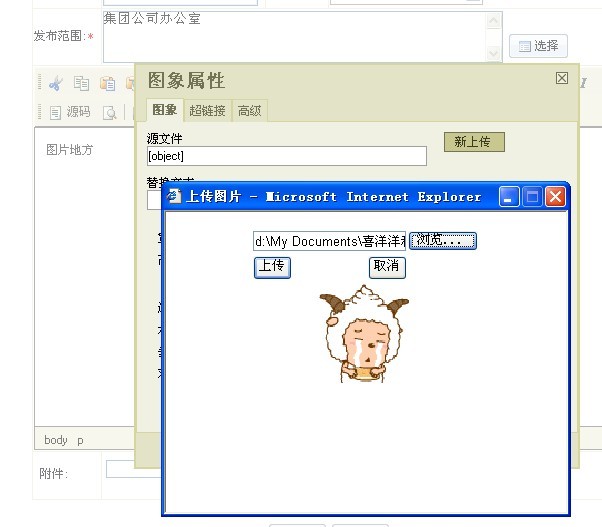This screenshot has width=602, height=527.
Task: Click the 选择 button for 发布范围
Action: [x=538, y=46]
